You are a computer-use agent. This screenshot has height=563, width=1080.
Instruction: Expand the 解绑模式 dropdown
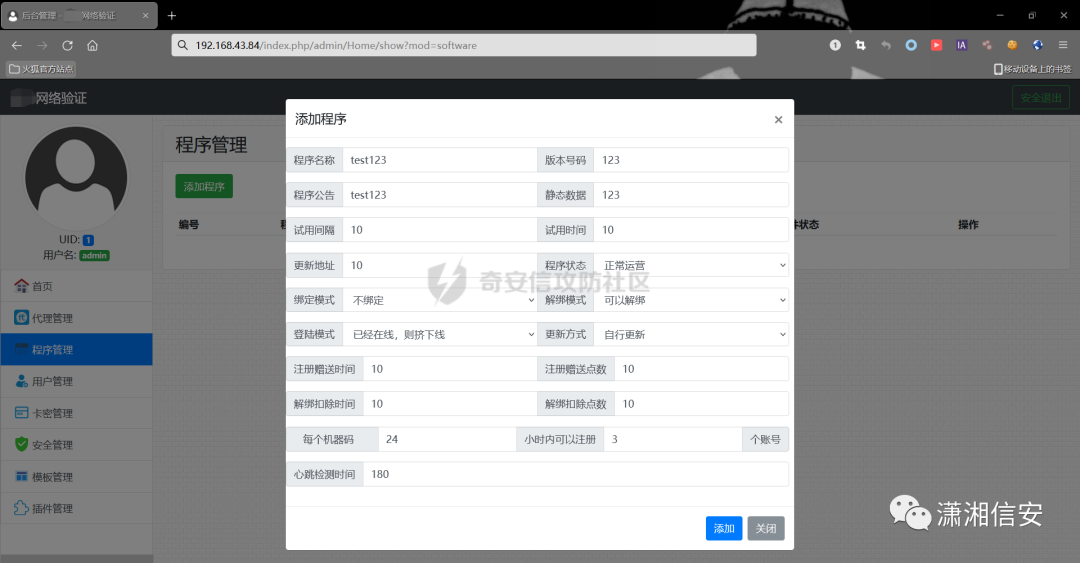click(691, 300)
